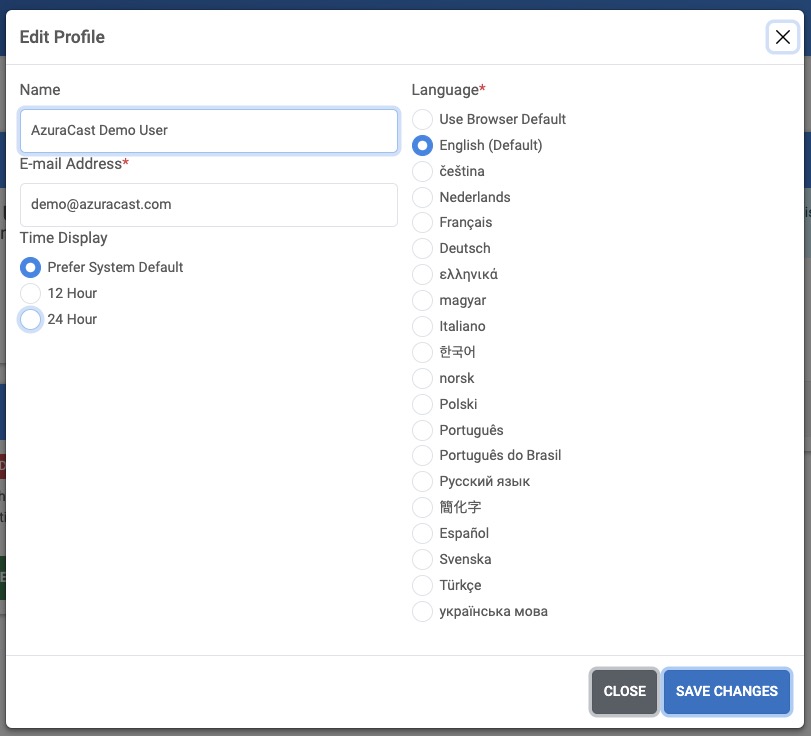This screenshot has height=736, width=811.
Task: Select the 12 Hour time display option
Action: (x=30, y=293)
